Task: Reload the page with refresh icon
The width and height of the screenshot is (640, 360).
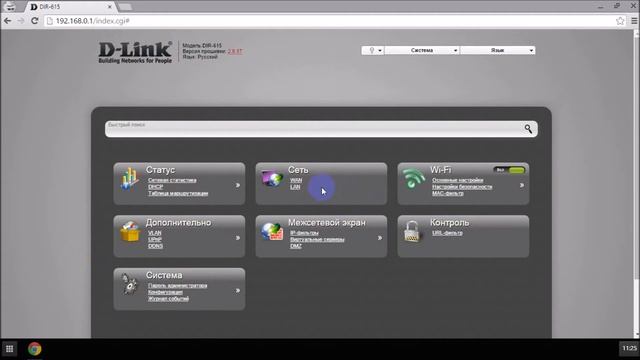Action: pyautogui.click(x=35, y=20)
